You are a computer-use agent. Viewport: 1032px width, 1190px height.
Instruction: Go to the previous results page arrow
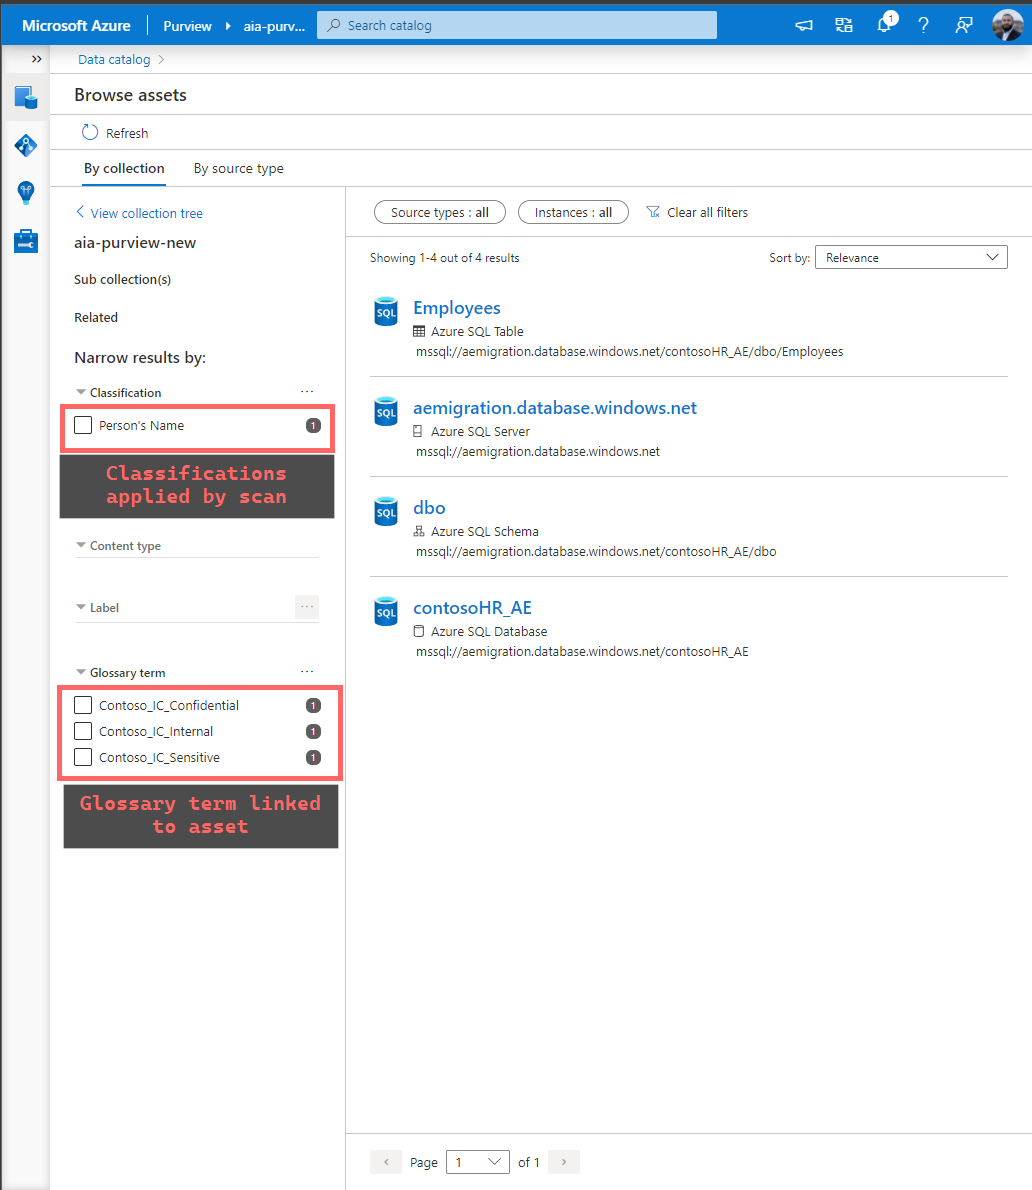coord(386,1162)
